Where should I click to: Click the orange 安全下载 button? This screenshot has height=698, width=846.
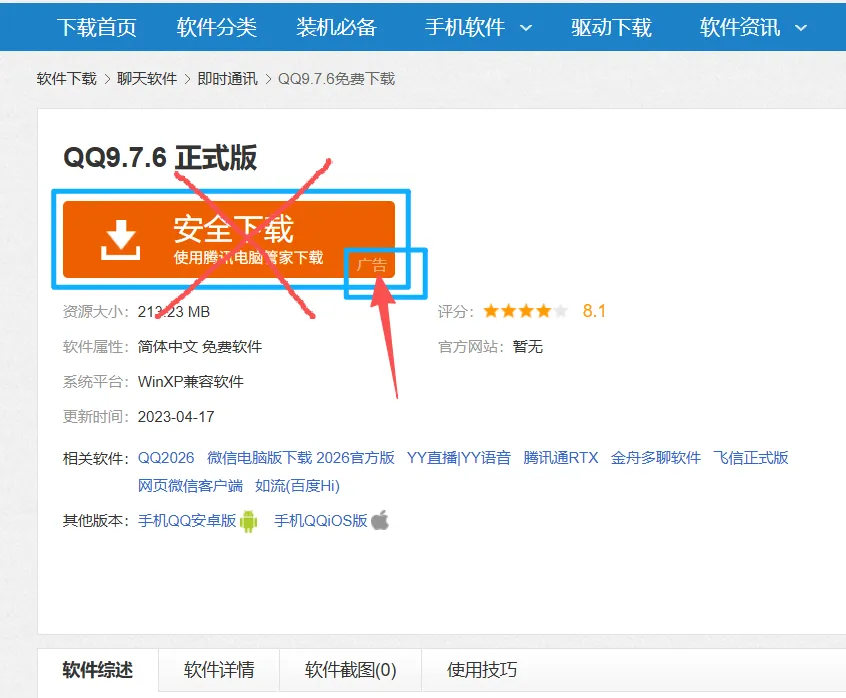pos(229,239)
